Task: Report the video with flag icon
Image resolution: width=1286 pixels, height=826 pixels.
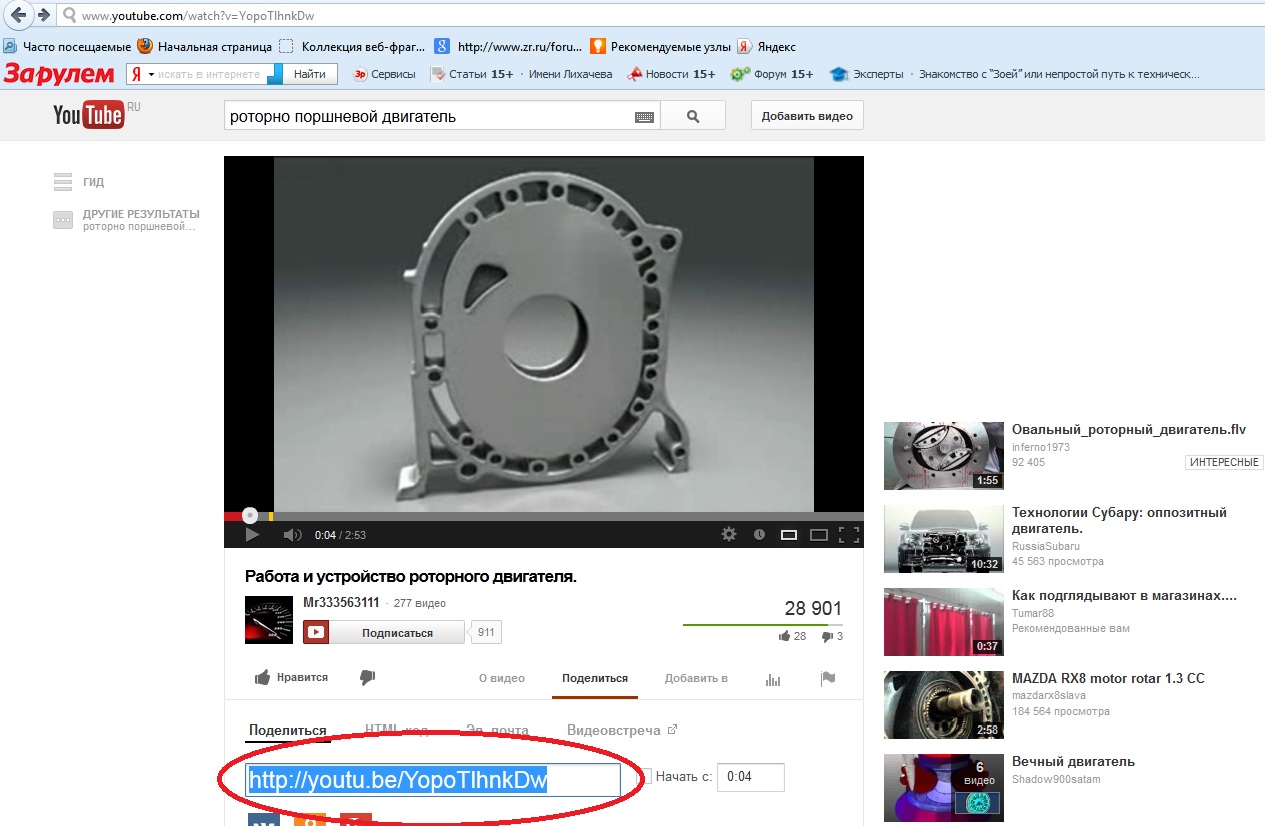Action: coord(827,678)
